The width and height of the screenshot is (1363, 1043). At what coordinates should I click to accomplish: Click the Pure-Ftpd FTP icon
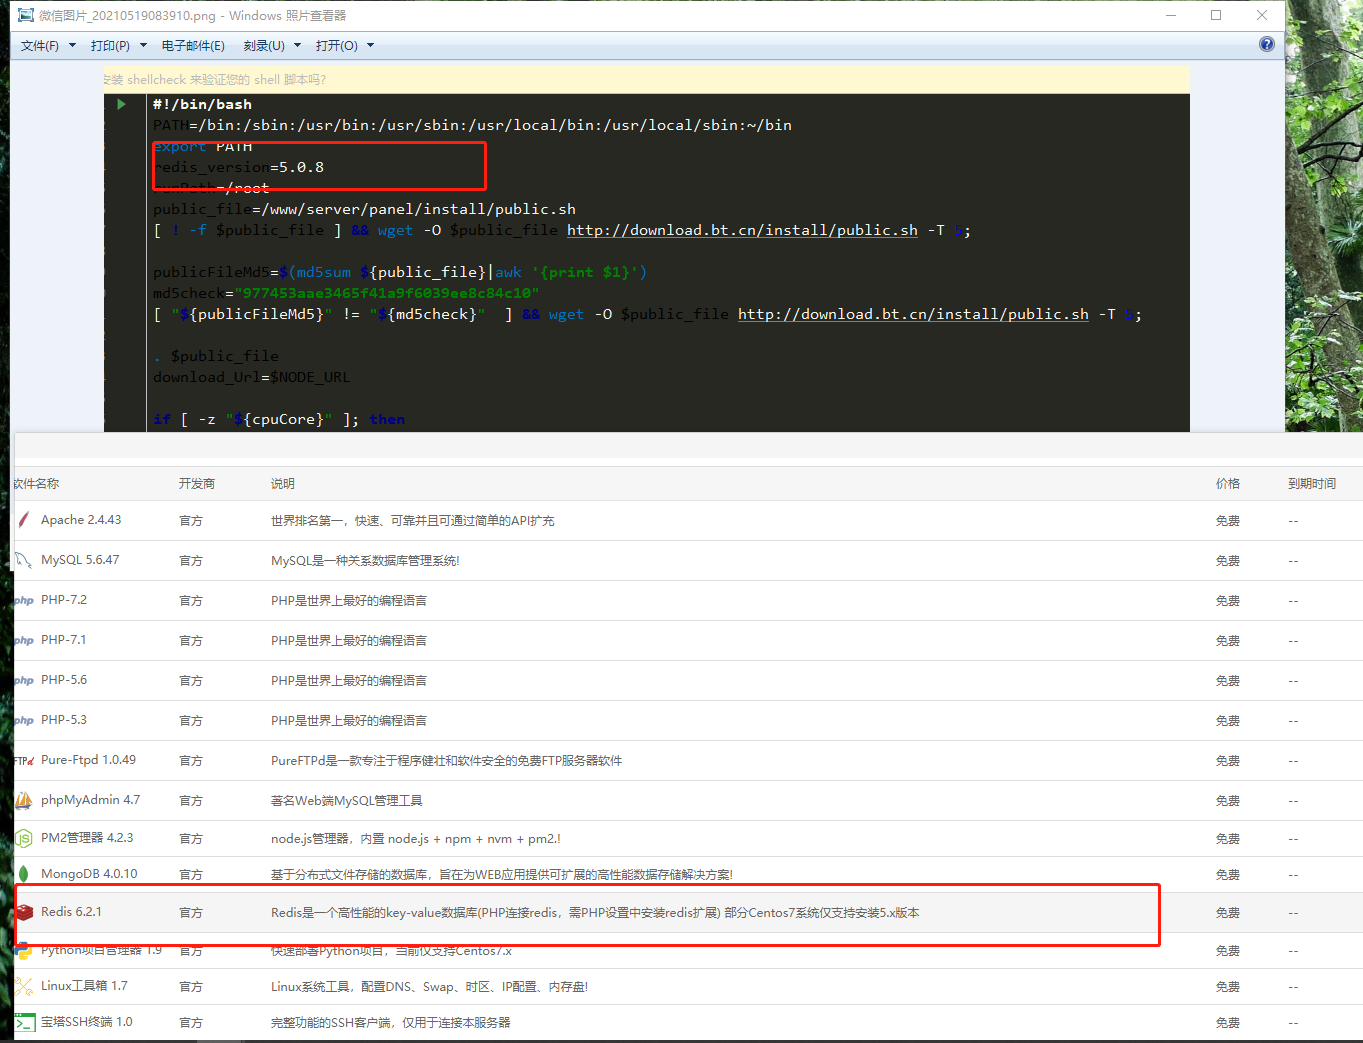pos(24,761)
